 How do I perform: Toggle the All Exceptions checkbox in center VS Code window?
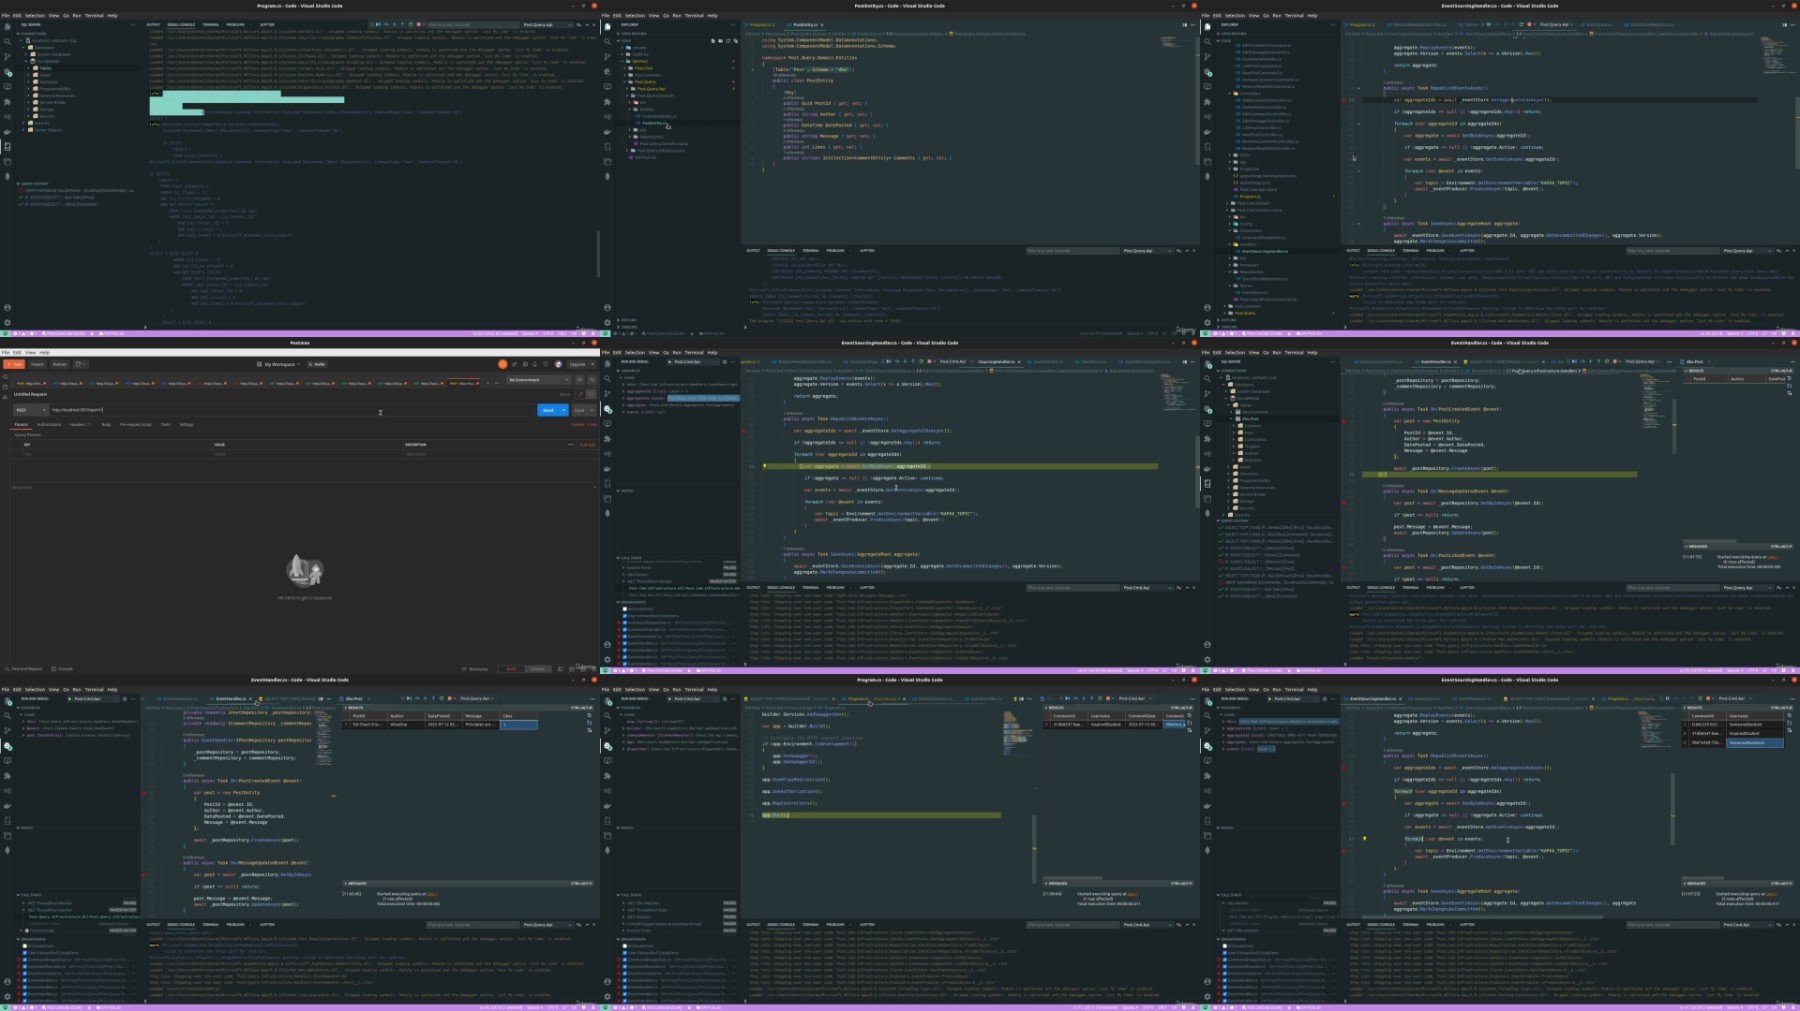tap(625, 609)
